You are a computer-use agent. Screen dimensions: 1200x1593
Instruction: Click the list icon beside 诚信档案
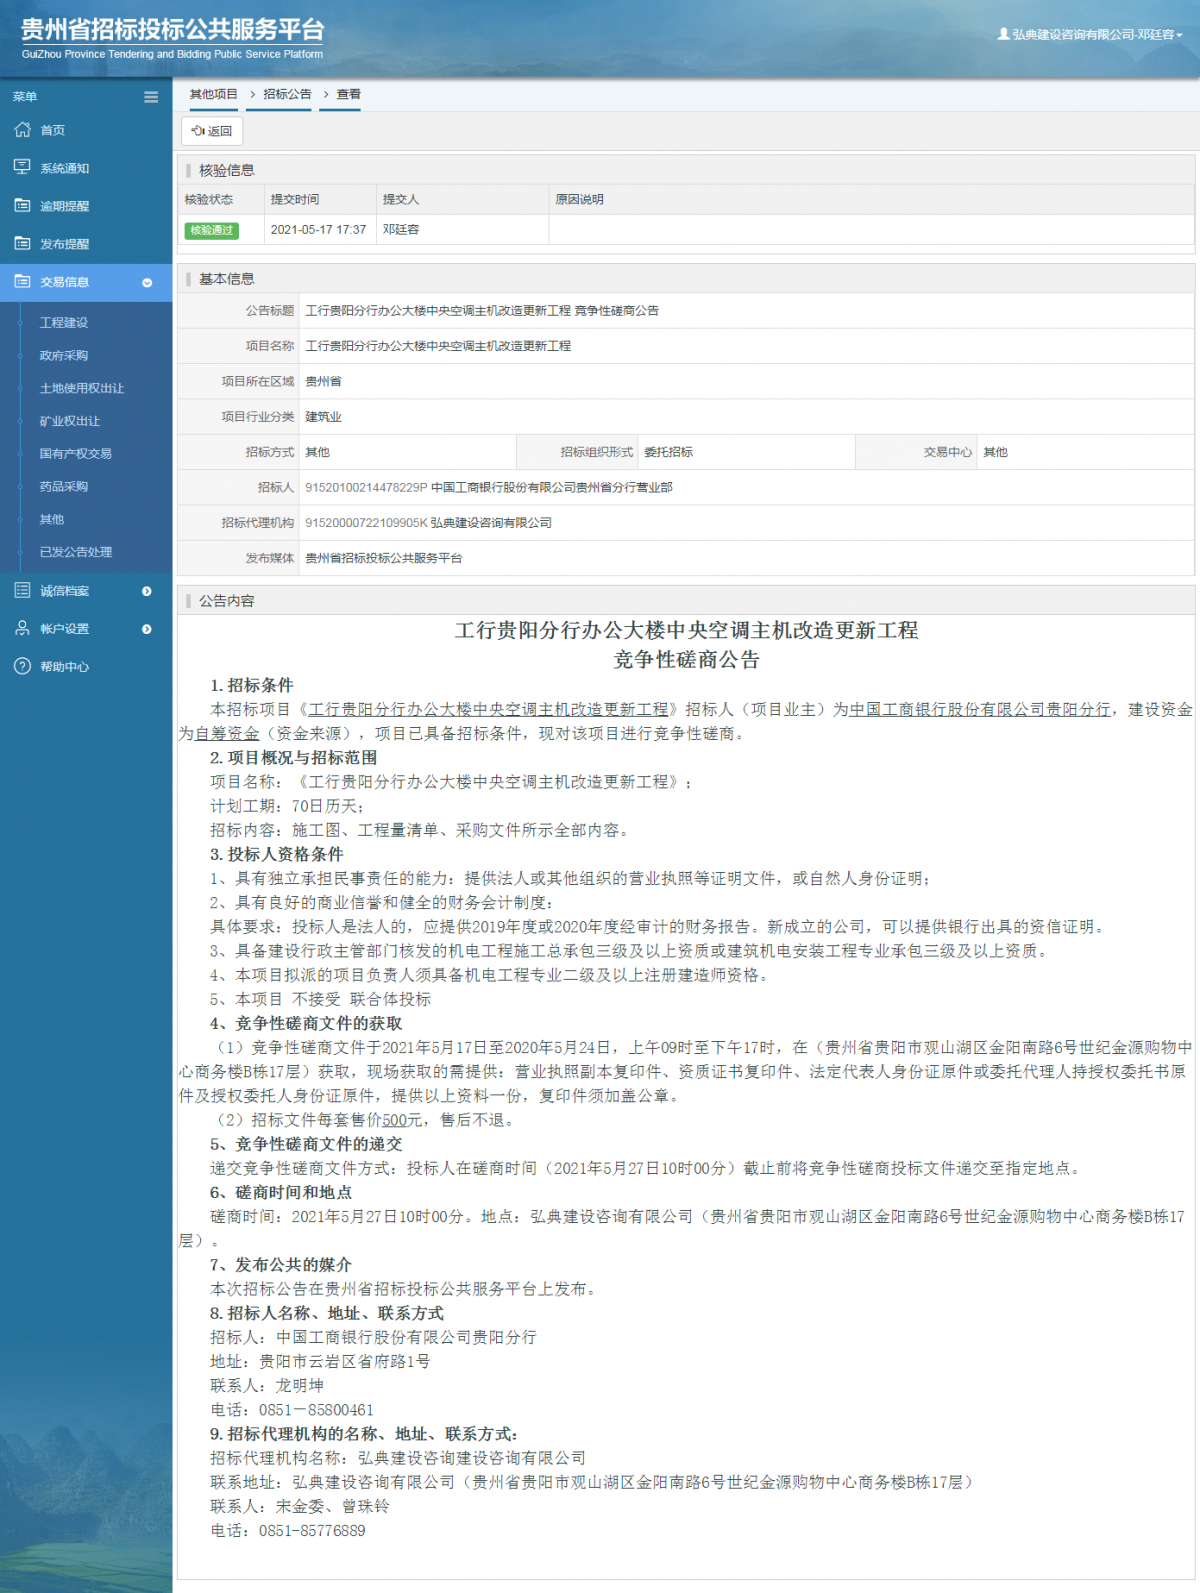[x=22, y=590]
